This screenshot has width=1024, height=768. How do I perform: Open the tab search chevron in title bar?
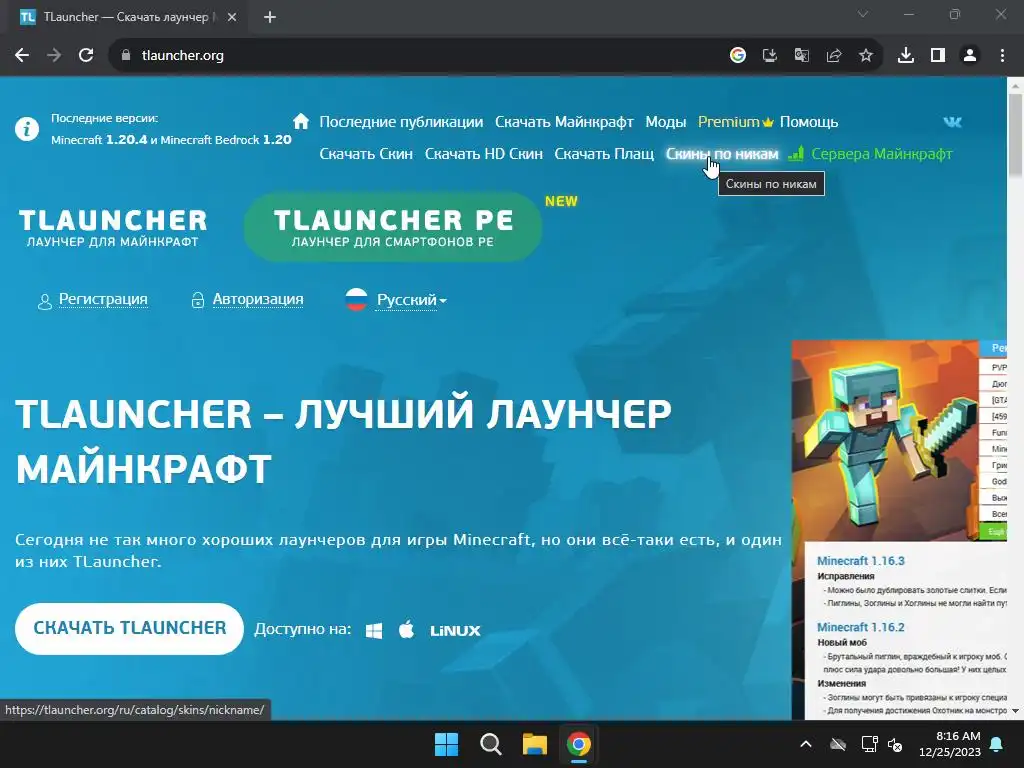click(863, 14)
